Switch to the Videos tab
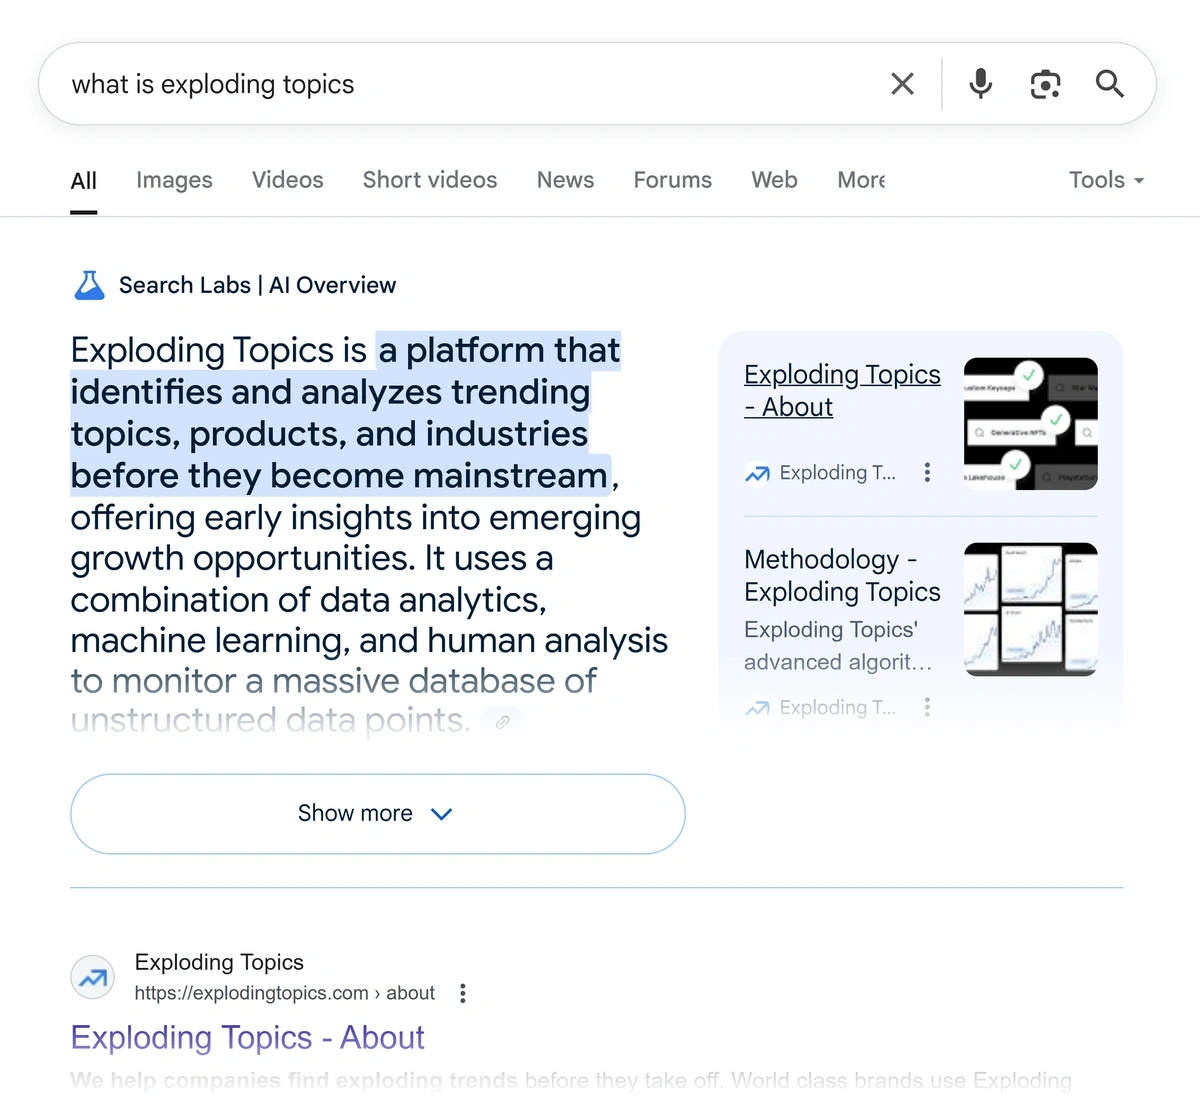 (287, 180)
